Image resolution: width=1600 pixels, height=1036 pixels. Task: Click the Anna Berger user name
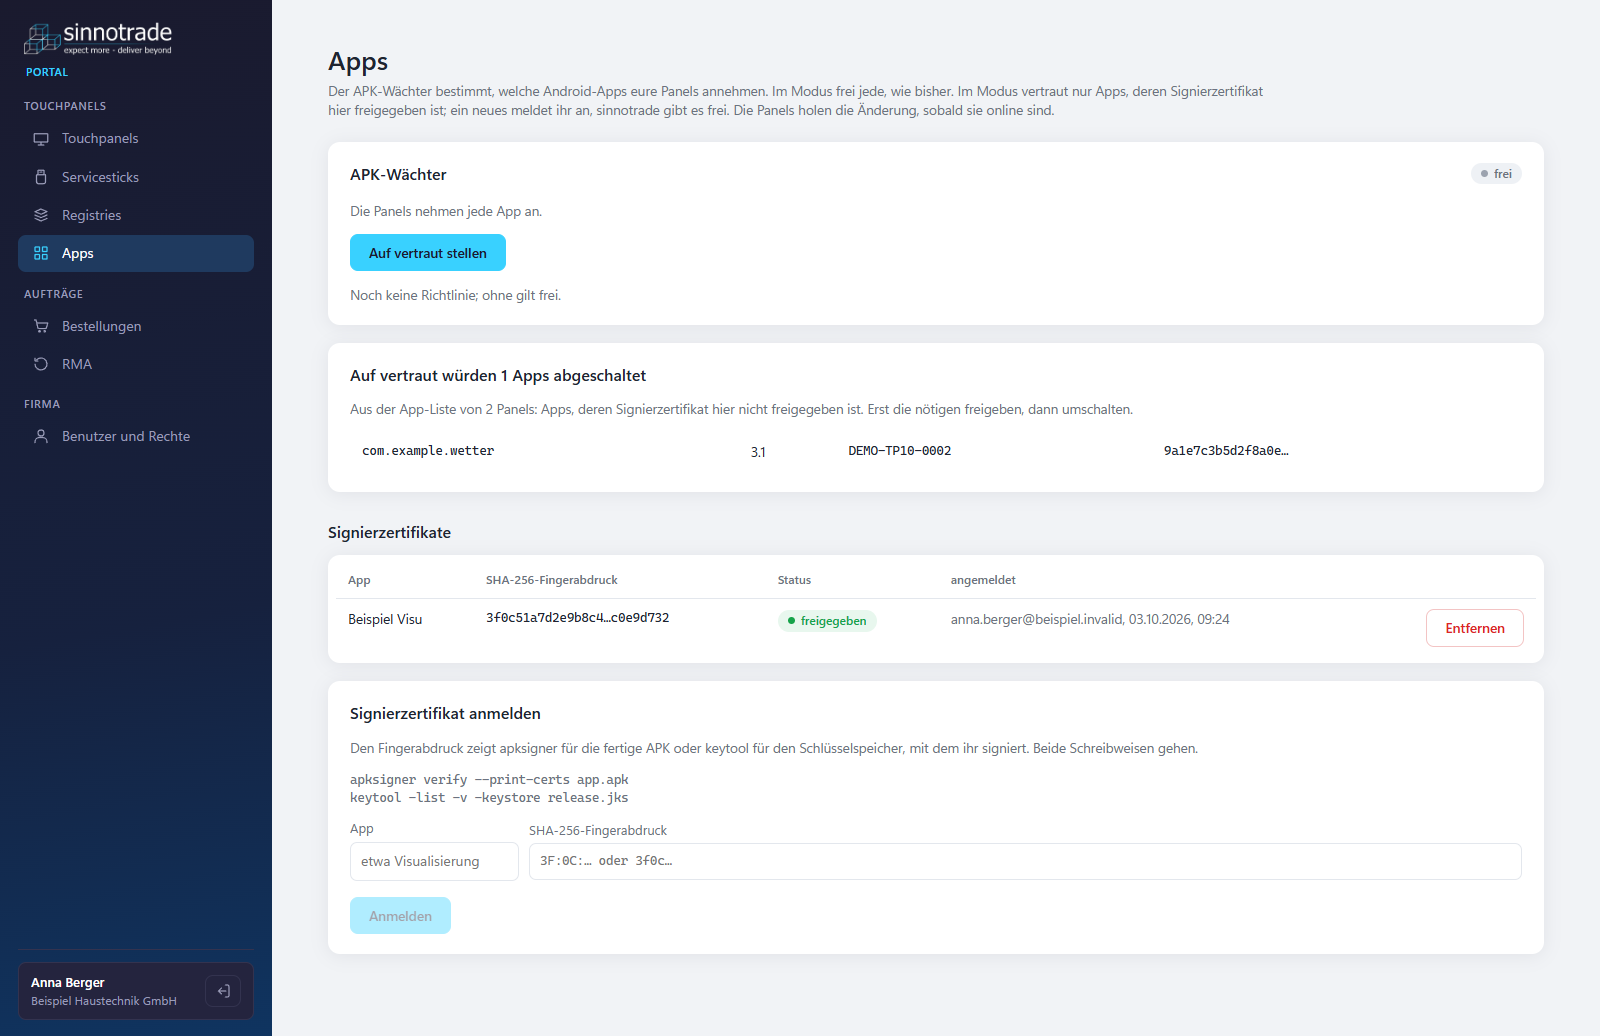[x=67, y=983]
